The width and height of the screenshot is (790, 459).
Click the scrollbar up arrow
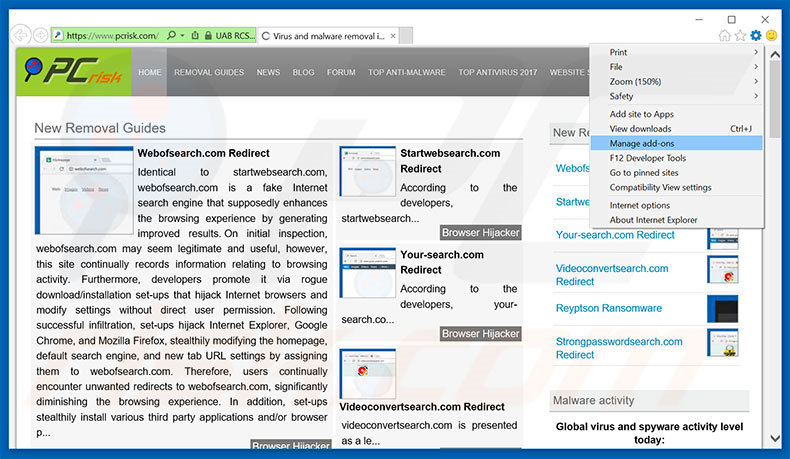(x=775, y=54)
